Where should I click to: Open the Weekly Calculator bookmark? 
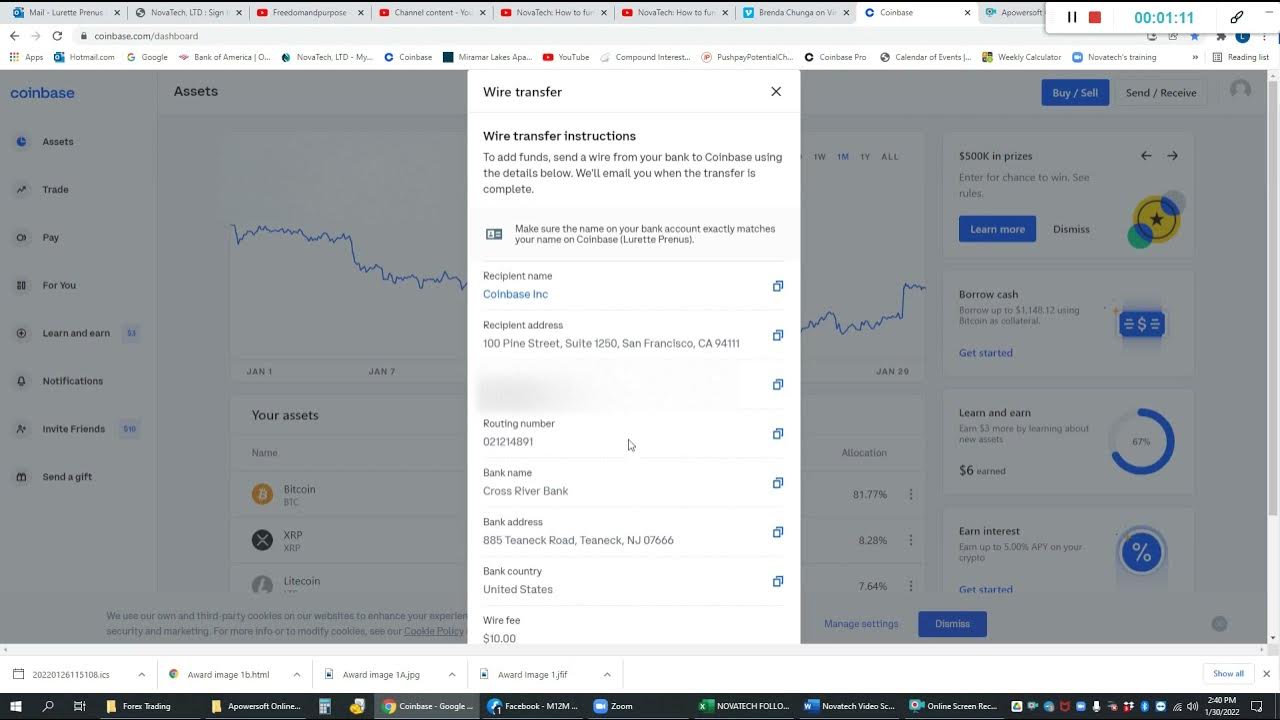(x=1021, y=57)
